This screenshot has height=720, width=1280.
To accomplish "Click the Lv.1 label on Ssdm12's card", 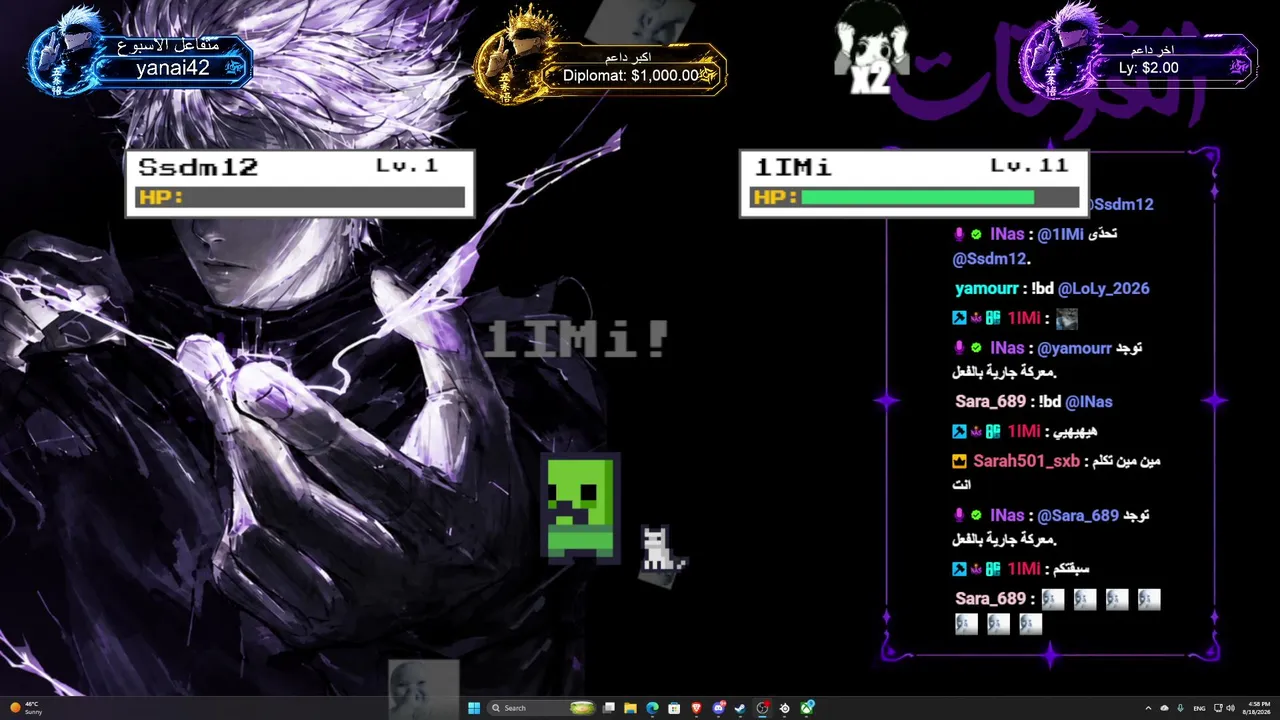I will pyautogui.click(x=407, y=166).
